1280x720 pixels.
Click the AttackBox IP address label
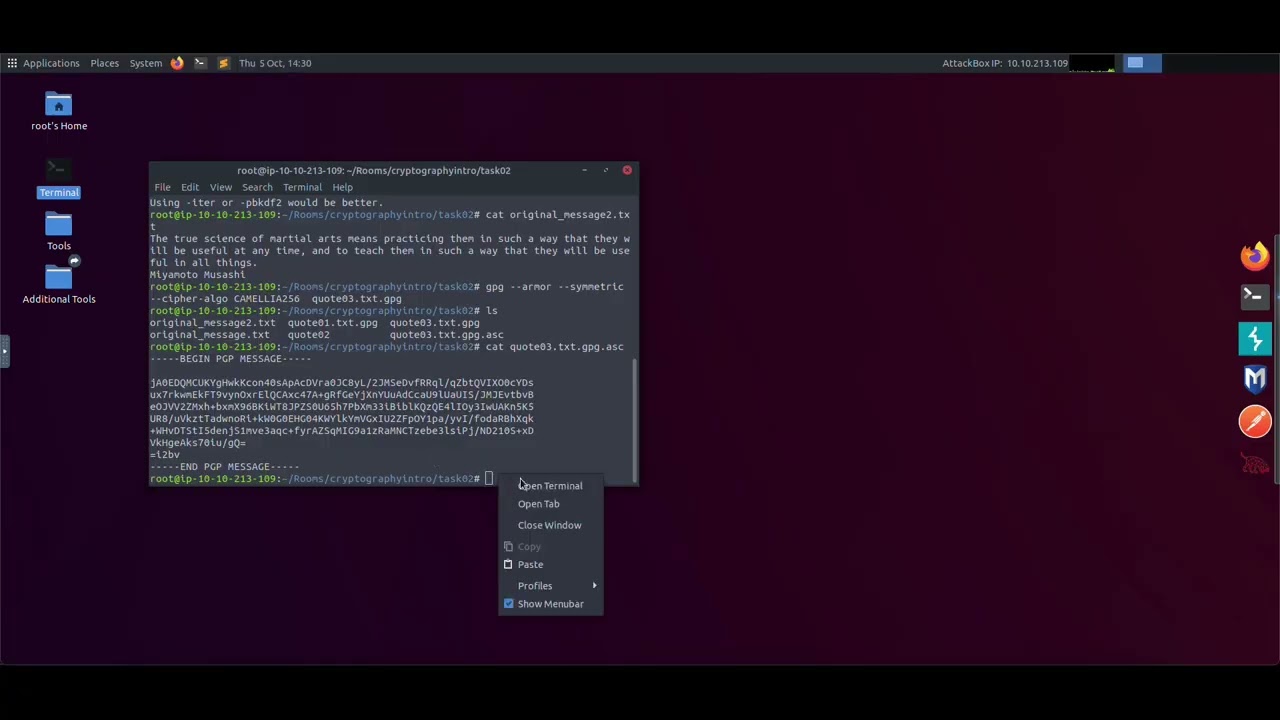tap(1005, 63)
